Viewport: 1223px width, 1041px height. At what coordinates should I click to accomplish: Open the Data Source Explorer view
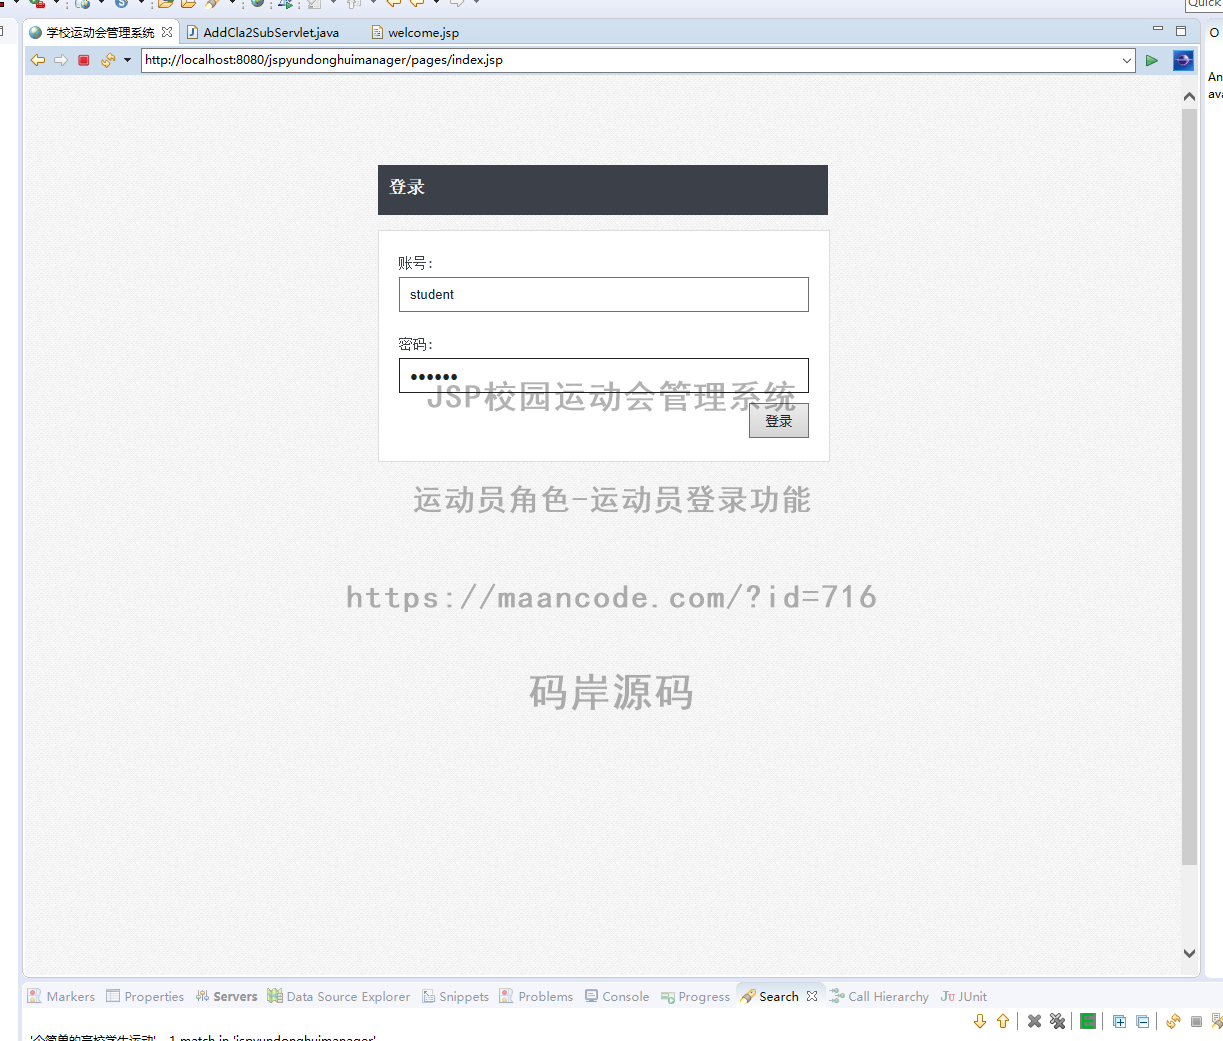click(338, 996)
